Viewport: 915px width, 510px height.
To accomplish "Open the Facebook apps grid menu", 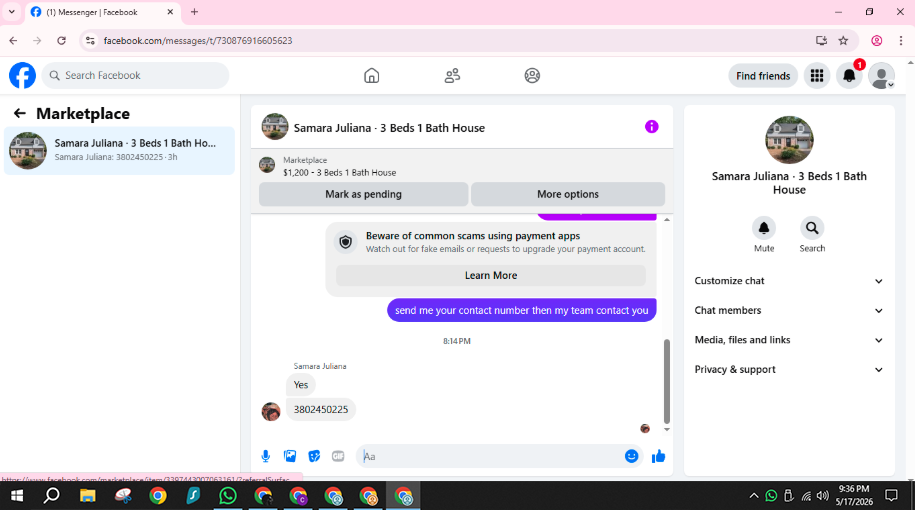I will [817, 76].
